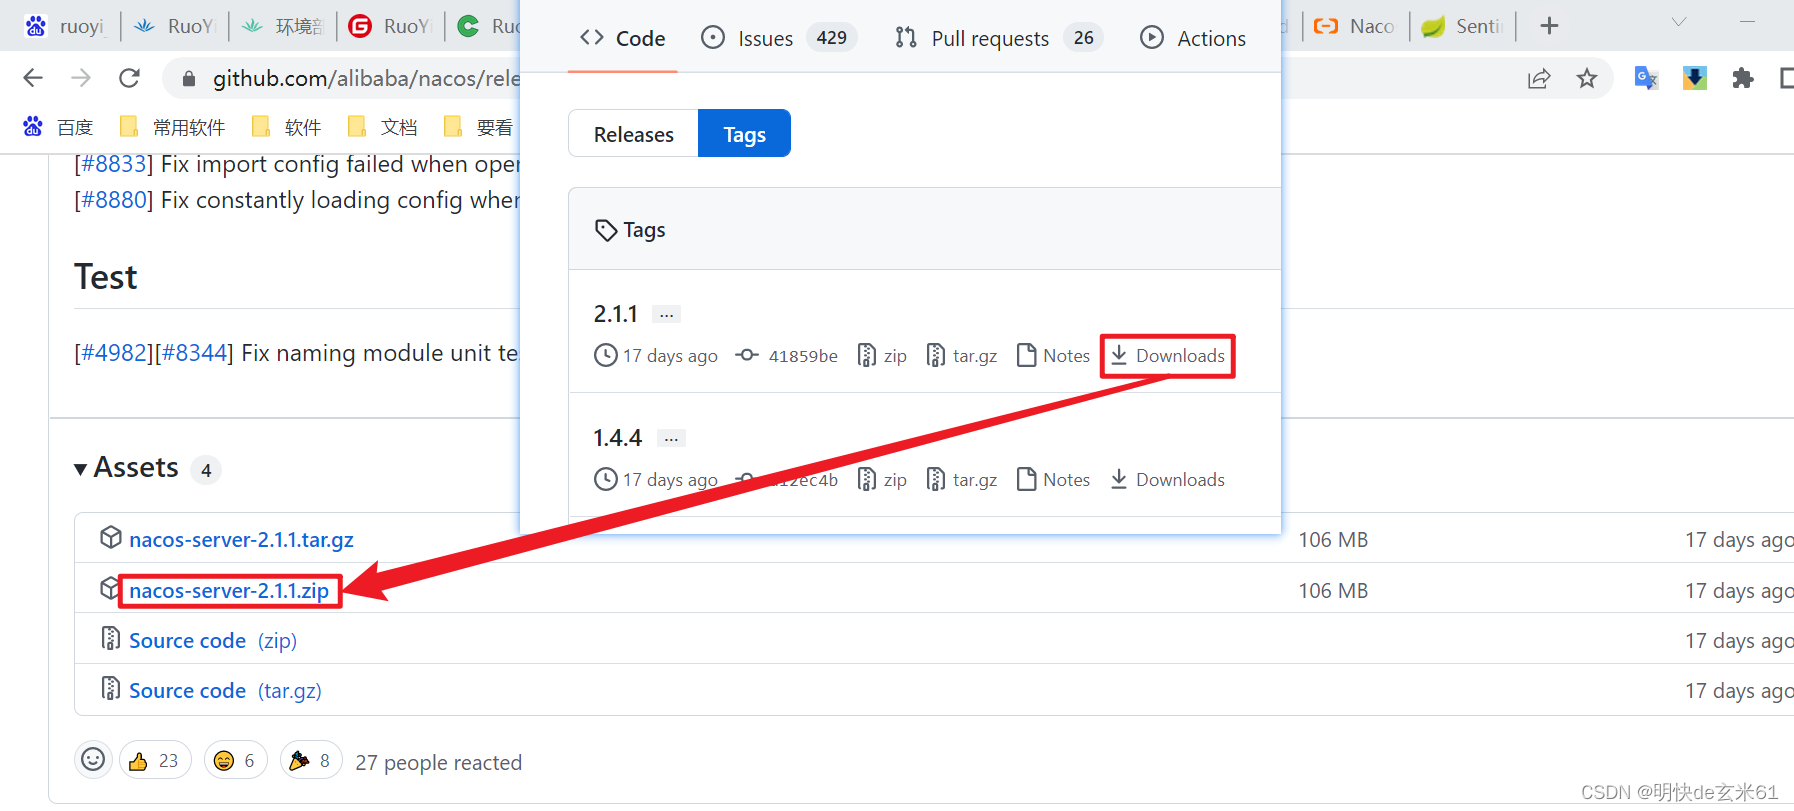This screenshot has width=1794, height=811.
Task: Open the 百度 bookmark
Action: click(x=58, y=127)
